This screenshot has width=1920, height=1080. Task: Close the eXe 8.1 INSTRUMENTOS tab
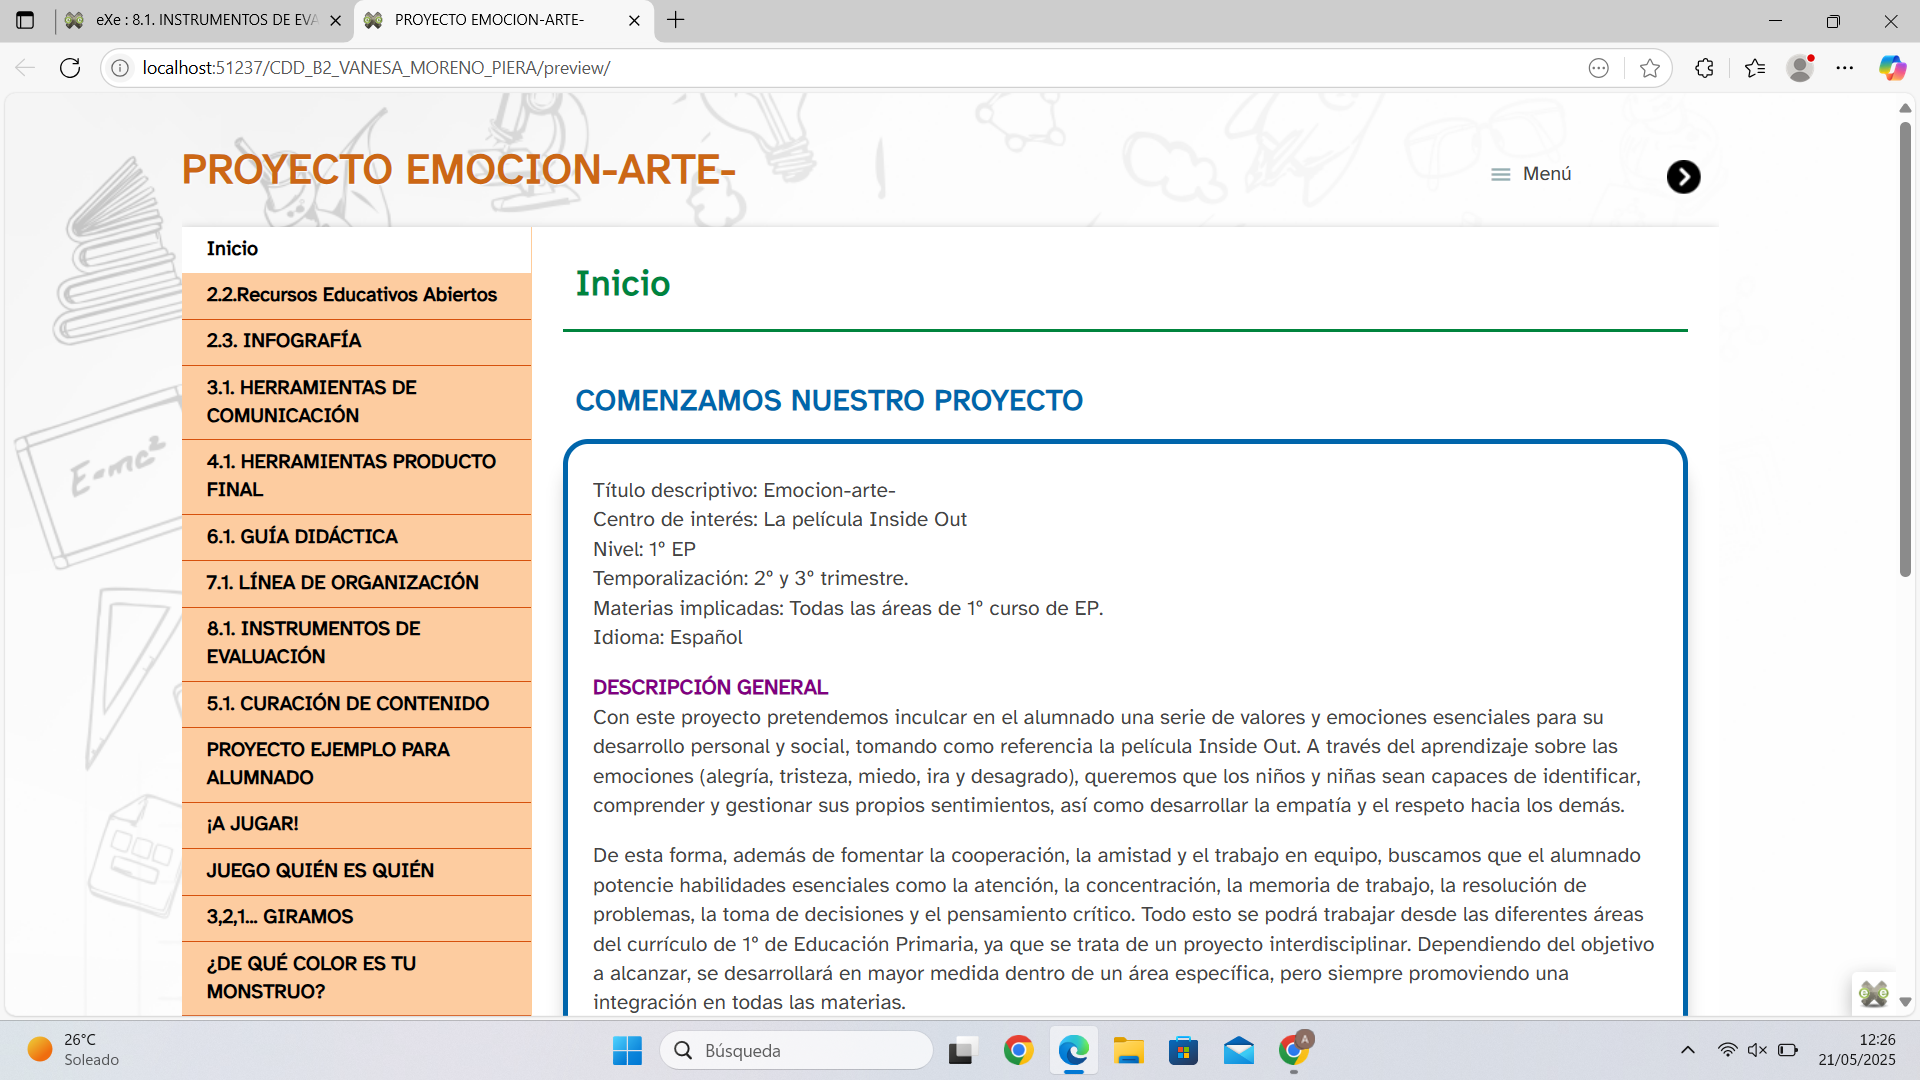335,20
